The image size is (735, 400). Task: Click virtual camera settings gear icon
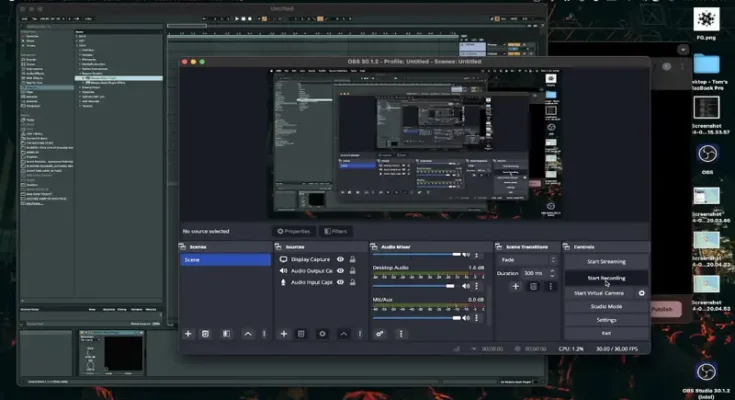(642, 293)
